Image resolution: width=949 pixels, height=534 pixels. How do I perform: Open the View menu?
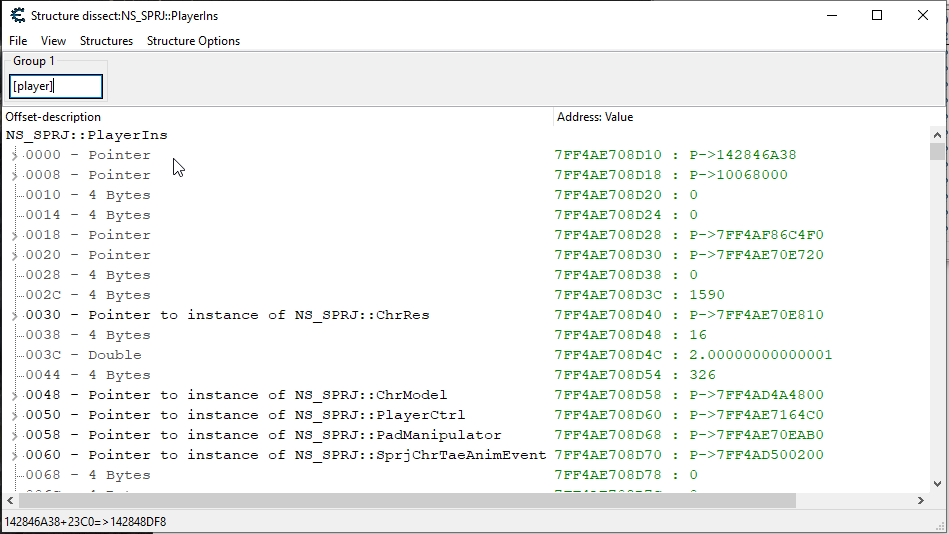(x=53, y=41)
